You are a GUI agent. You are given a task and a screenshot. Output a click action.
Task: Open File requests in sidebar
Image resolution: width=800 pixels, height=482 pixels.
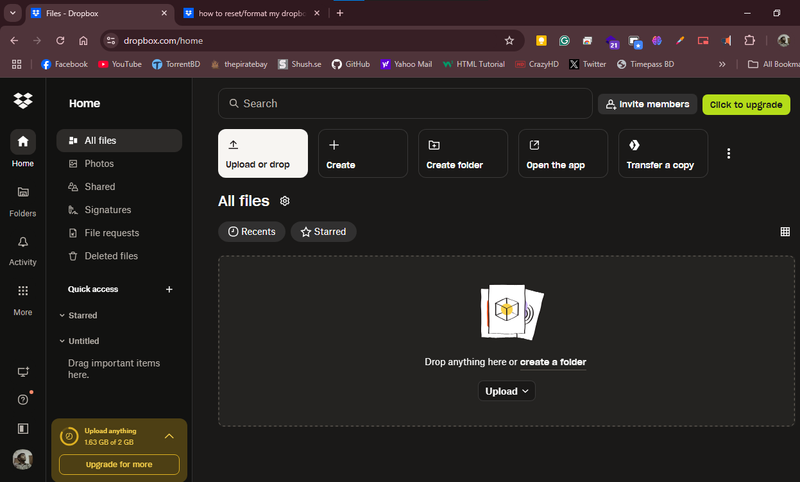(x=111, y=233)
